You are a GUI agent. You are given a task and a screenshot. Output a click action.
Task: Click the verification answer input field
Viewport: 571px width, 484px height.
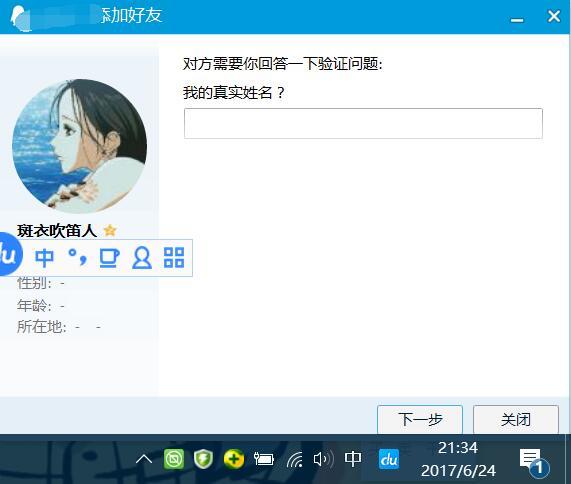(363, 123)
